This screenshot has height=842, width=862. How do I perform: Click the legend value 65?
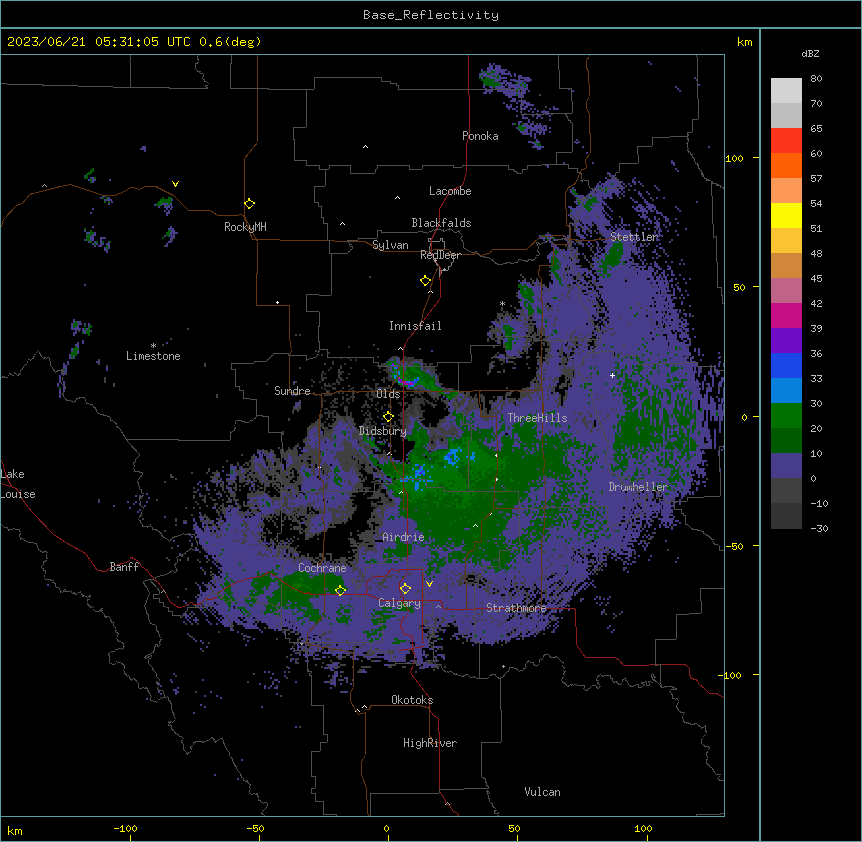(x=816, y=128)
